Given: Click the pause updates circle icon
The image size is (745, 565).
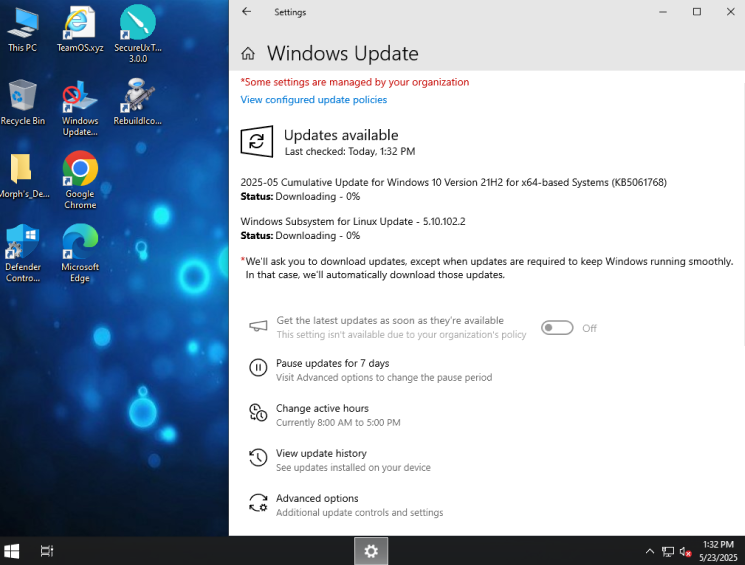Looking at the screenshot, I should point(258,368).
